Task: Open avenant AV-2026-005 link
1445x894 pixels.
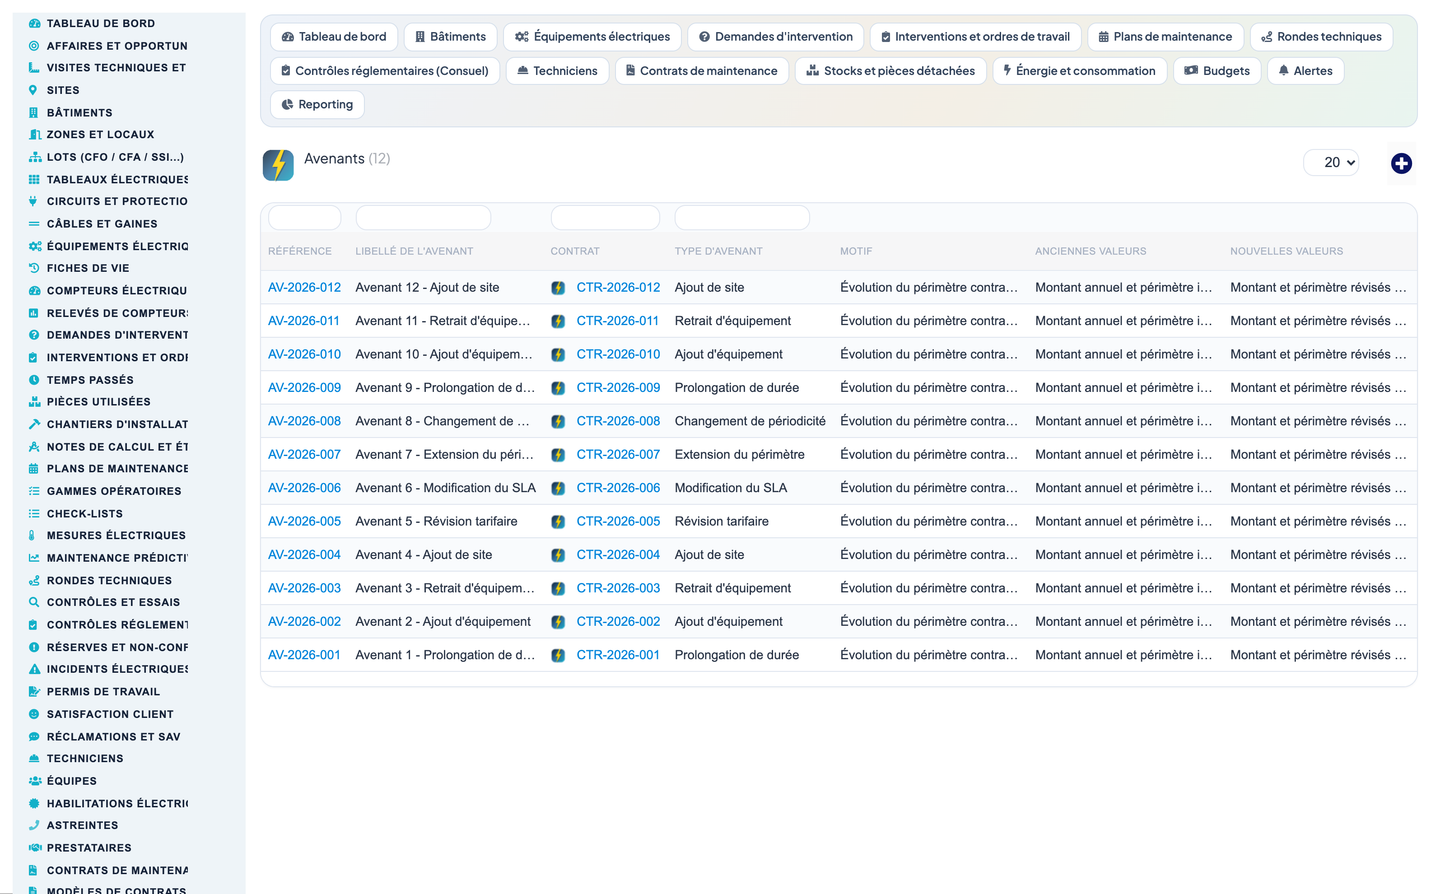Action: click(304, 522)
